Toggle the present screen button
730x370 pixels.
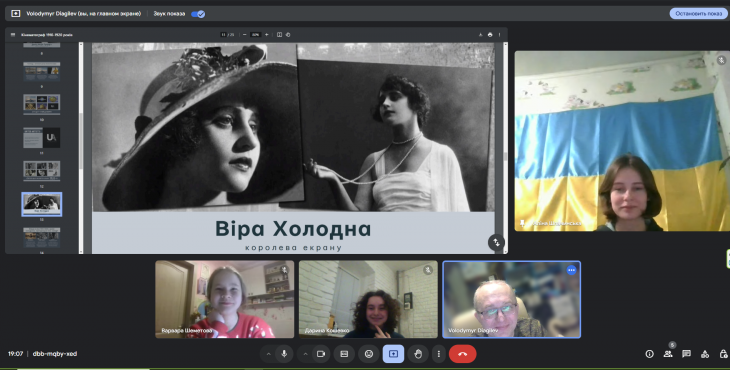pos(393,354)
